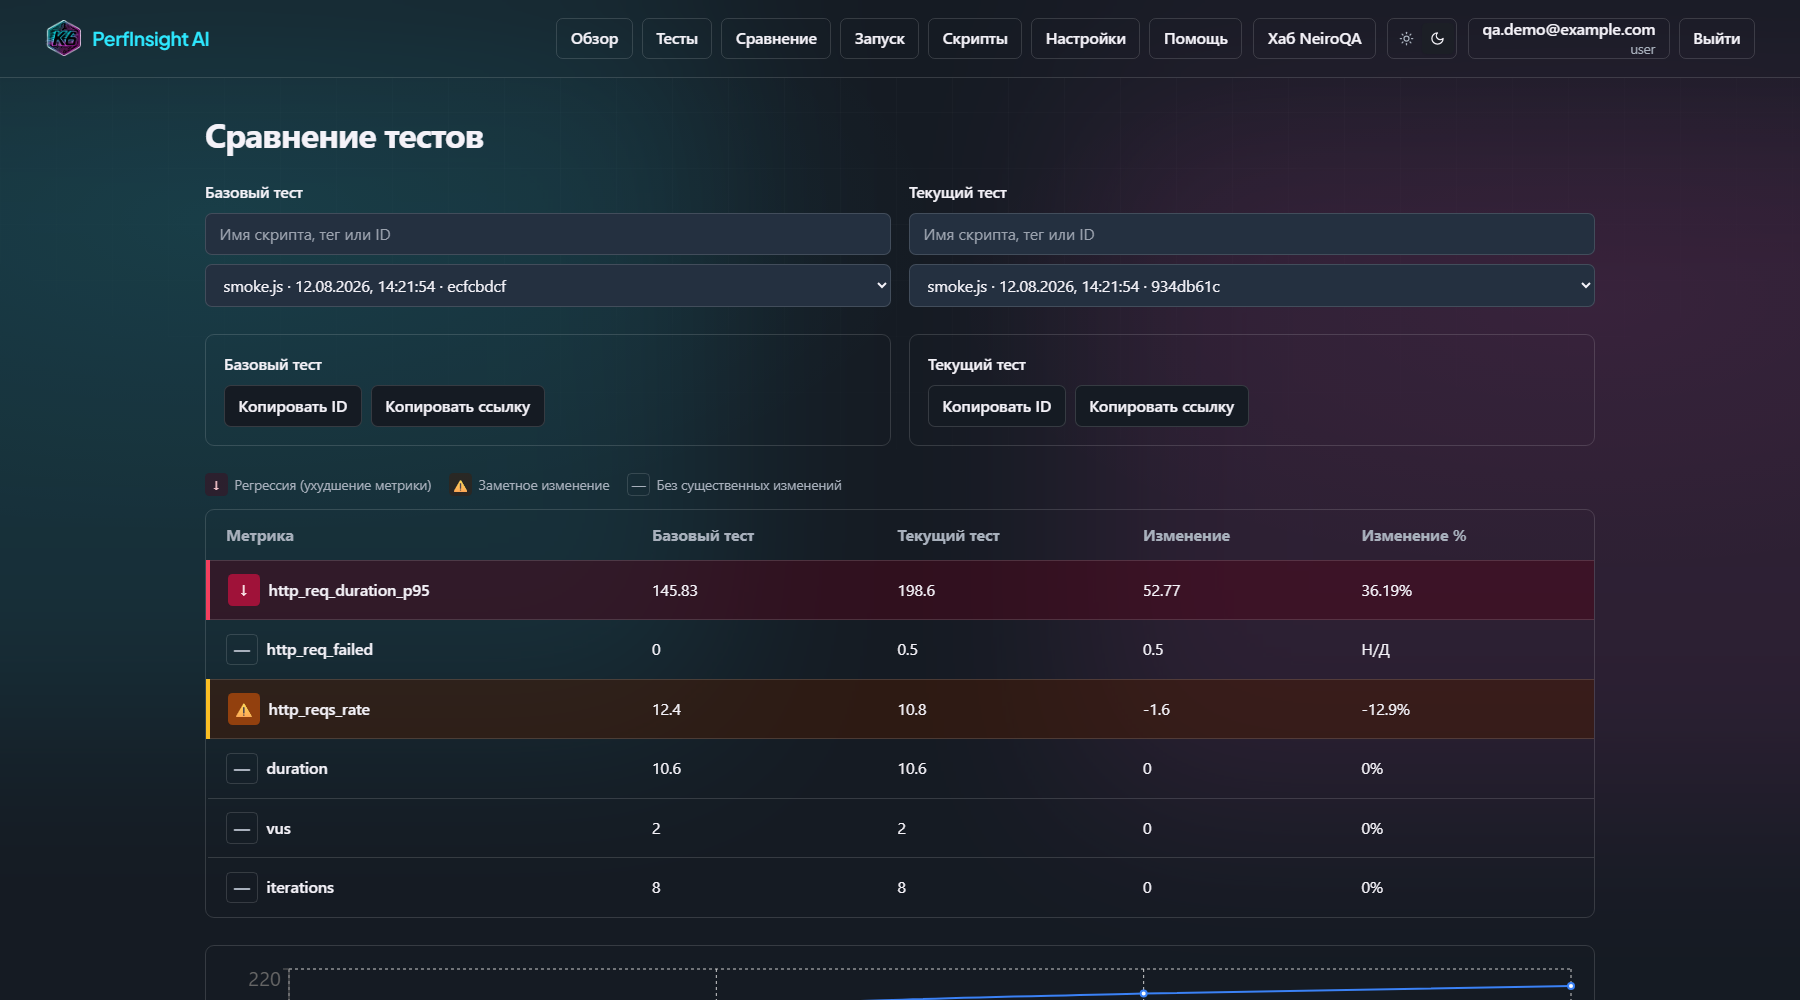Navigate to Скрипты
Image resolution: width=1800 pixels, height=1000 pixels.
coord(975,39)
